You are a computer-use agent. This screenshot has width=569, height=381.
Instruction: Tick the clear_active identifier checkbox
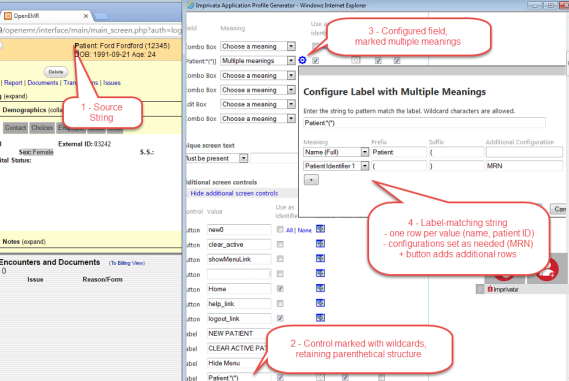click(280, 244)
